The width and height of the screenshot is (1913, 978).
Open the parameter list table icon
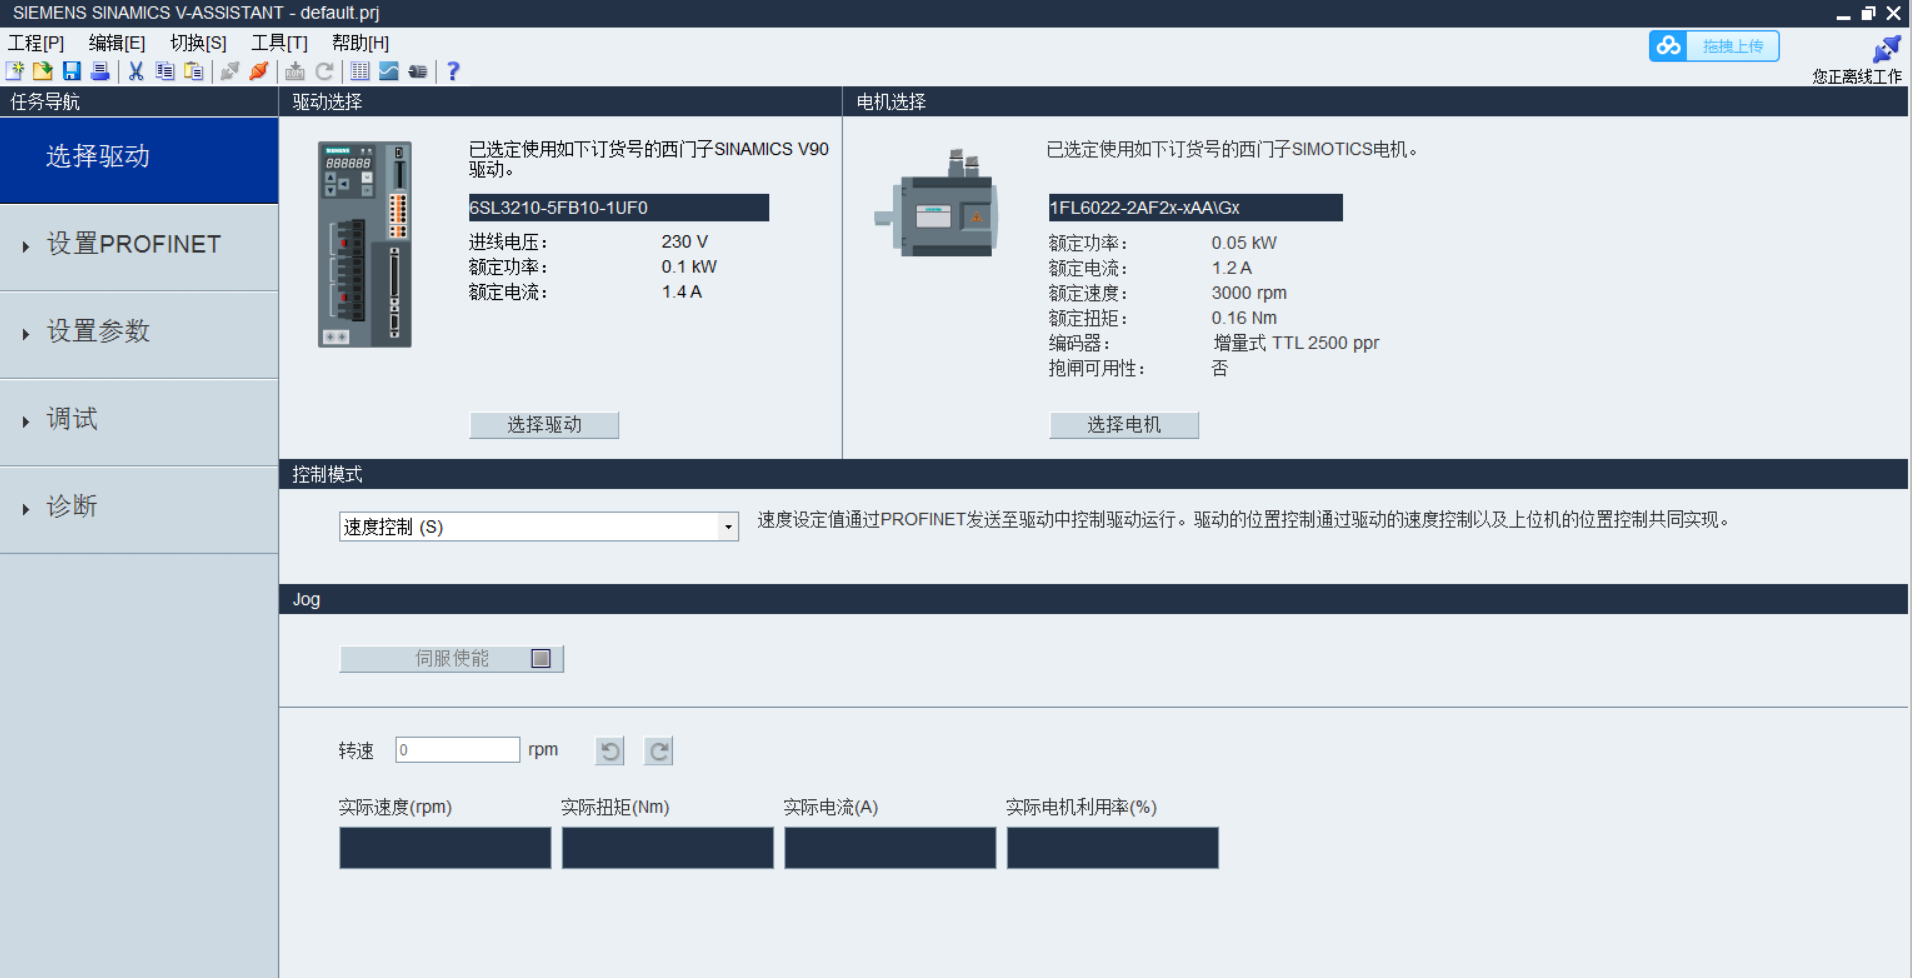coord(360,71)
